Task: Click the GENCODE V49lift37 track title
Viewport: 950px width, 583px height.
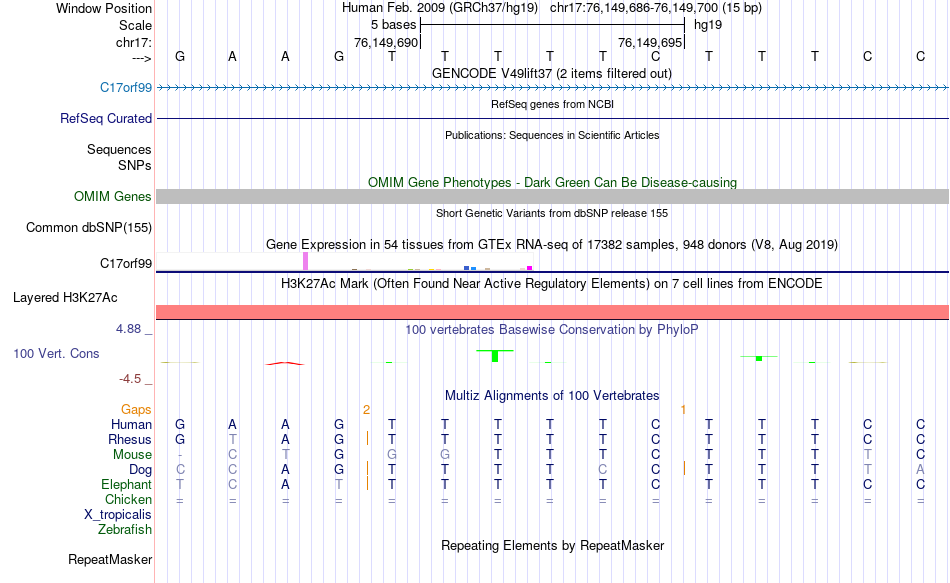Action: [551, 73]
